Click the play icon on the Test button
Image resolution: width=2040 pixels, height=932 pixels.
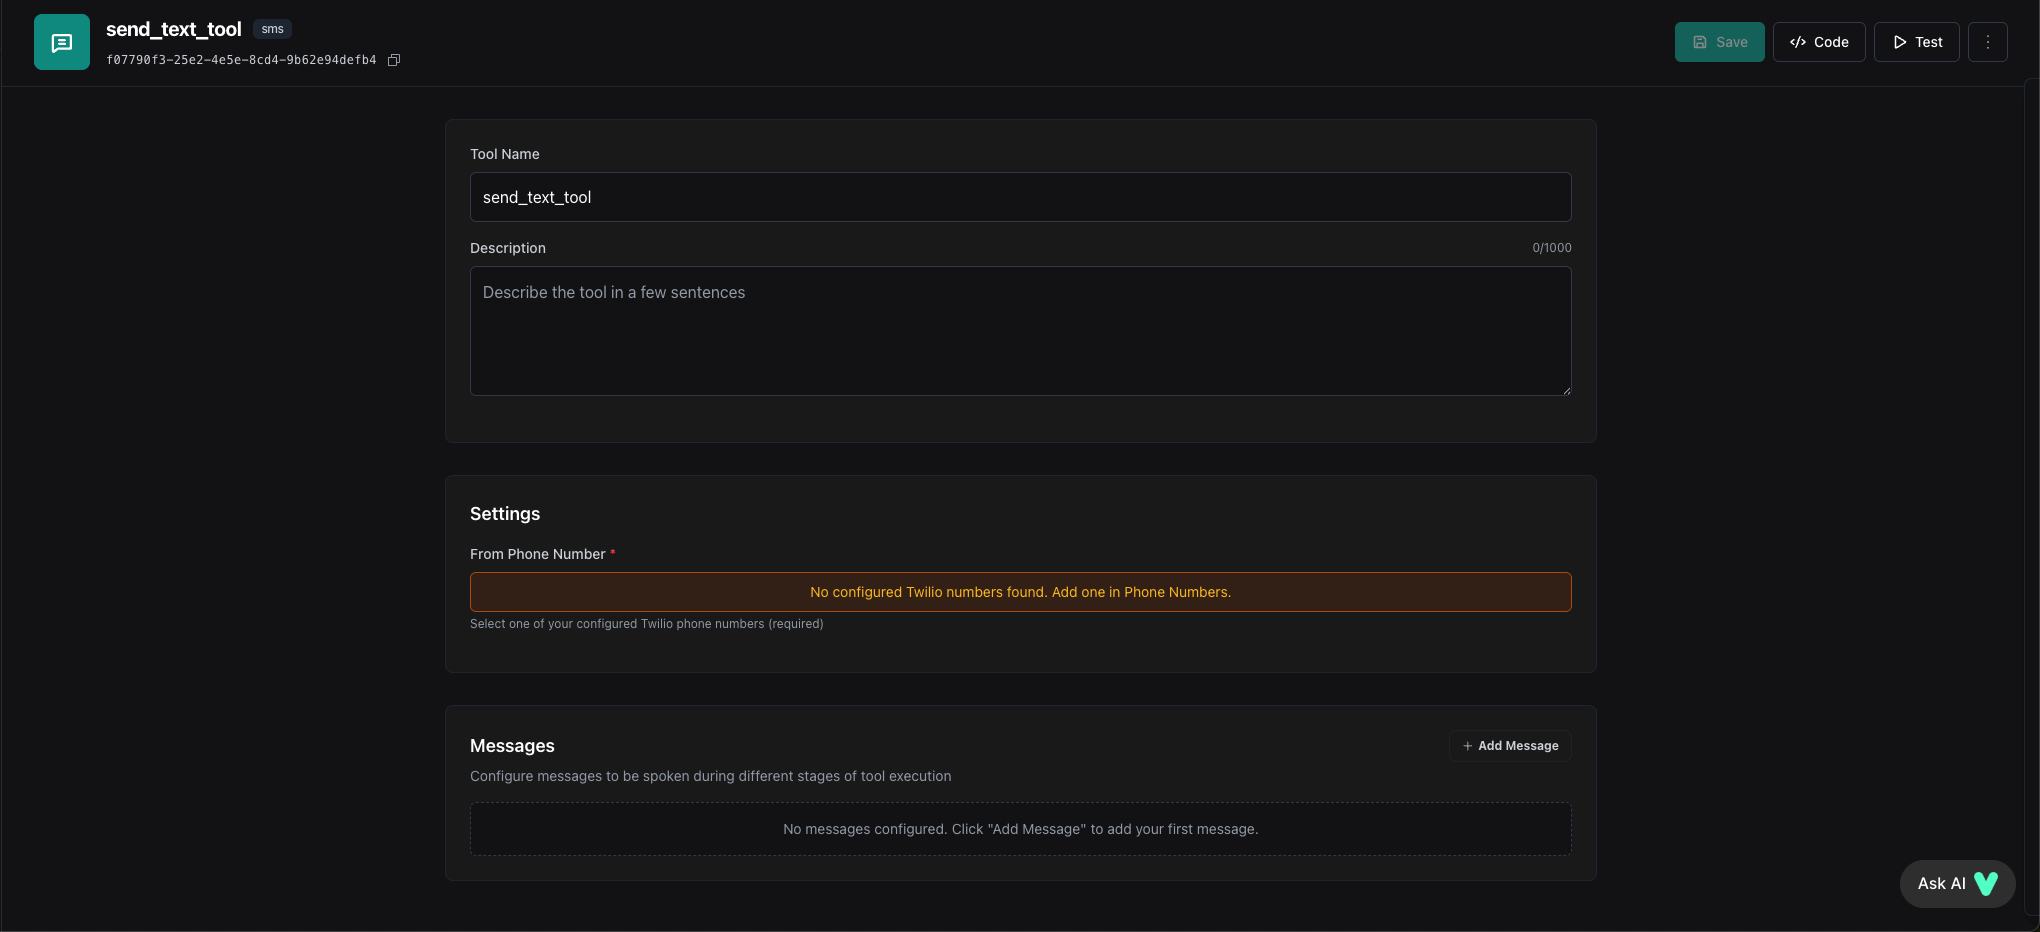(1899, 41)
